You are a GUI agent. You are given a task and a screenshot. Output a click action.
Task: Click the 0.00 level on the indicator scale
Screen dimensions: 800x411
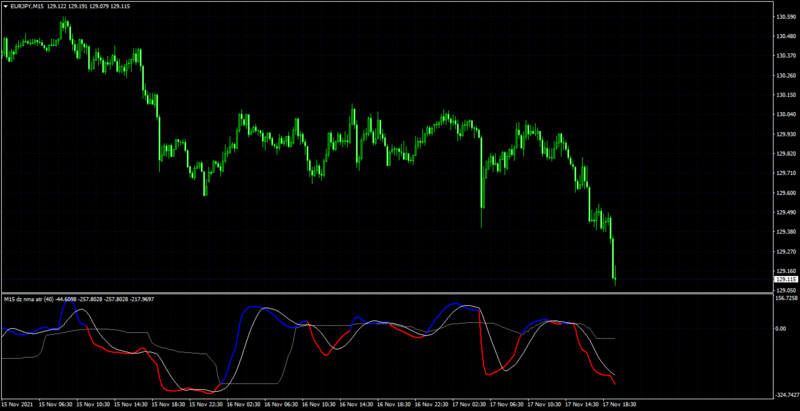click(x=782, y=328)
